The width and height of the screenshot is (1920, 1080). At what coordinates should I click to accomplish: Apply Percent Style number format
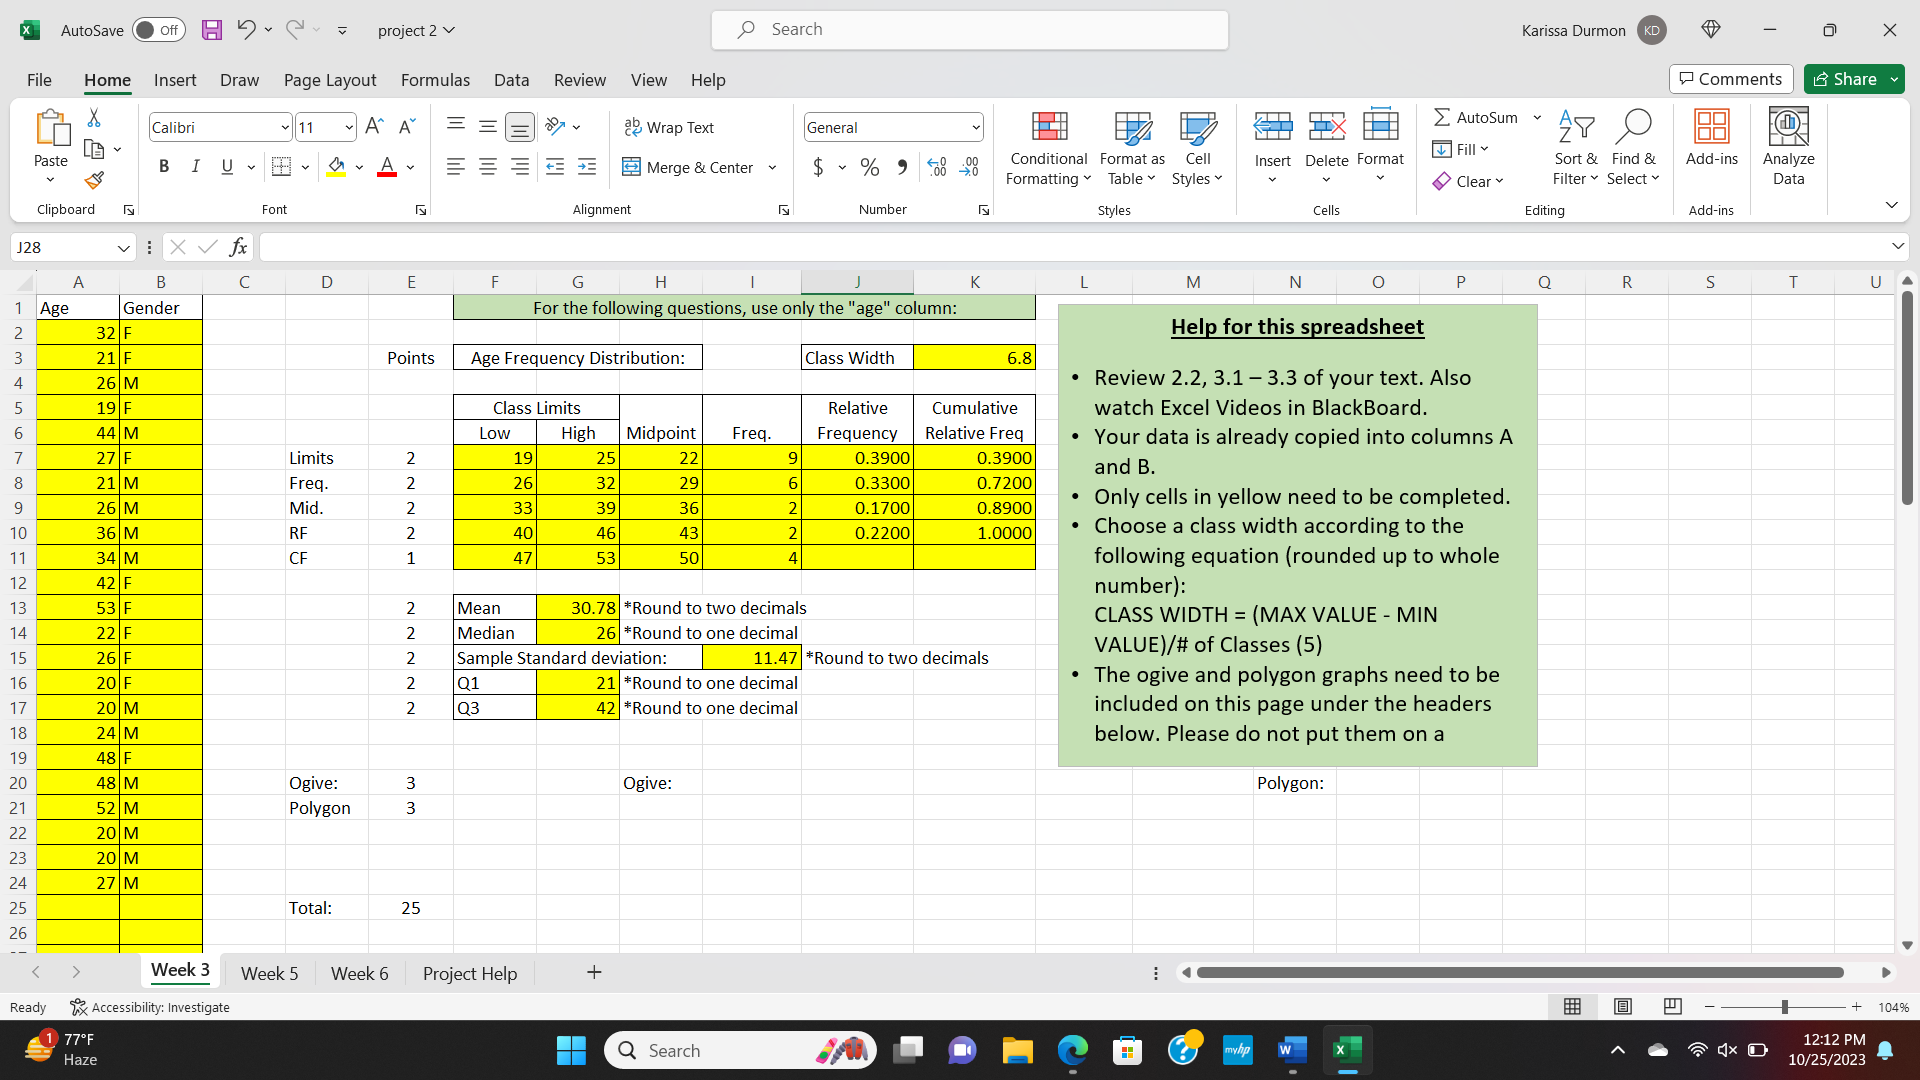click(x=869, y=167)
